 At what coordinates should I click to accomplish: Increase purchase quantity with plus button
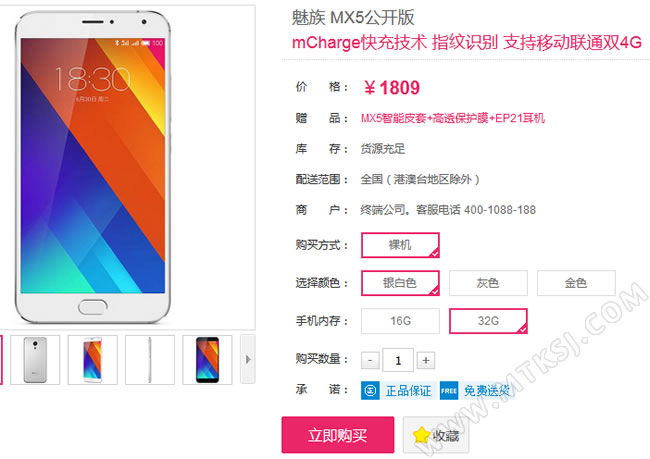coord(425,360)
